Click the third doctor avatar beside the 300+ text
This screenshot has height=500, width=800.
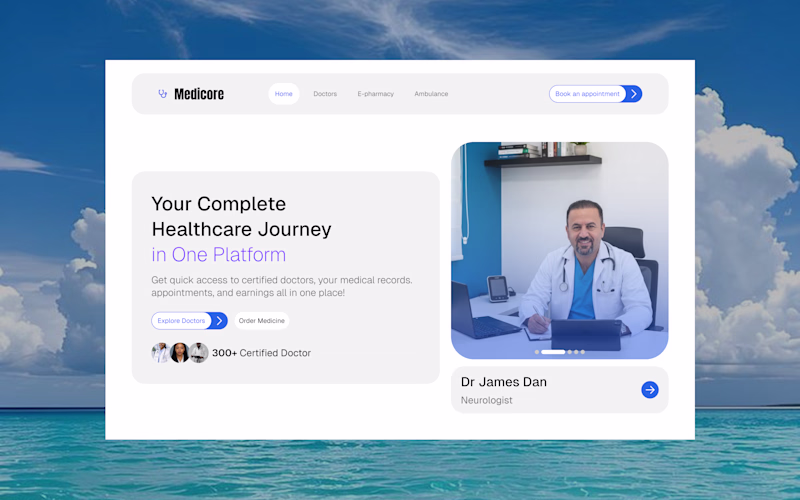(x=198, y=353)
